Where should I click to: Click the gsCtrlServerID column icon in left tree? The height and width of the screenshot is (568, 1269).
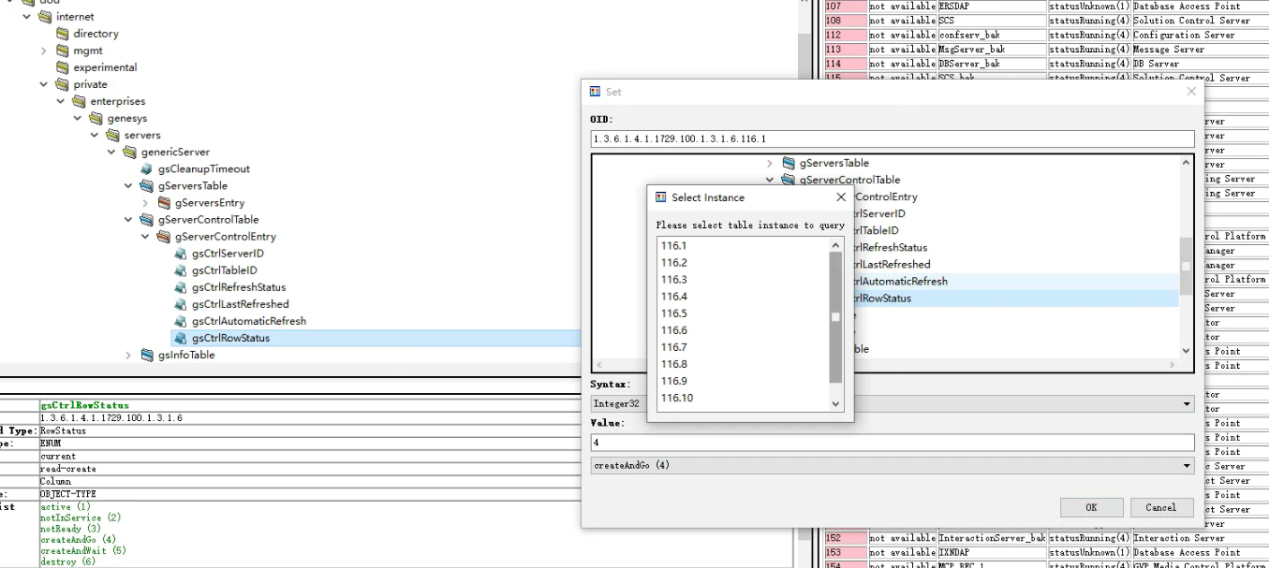181,254
